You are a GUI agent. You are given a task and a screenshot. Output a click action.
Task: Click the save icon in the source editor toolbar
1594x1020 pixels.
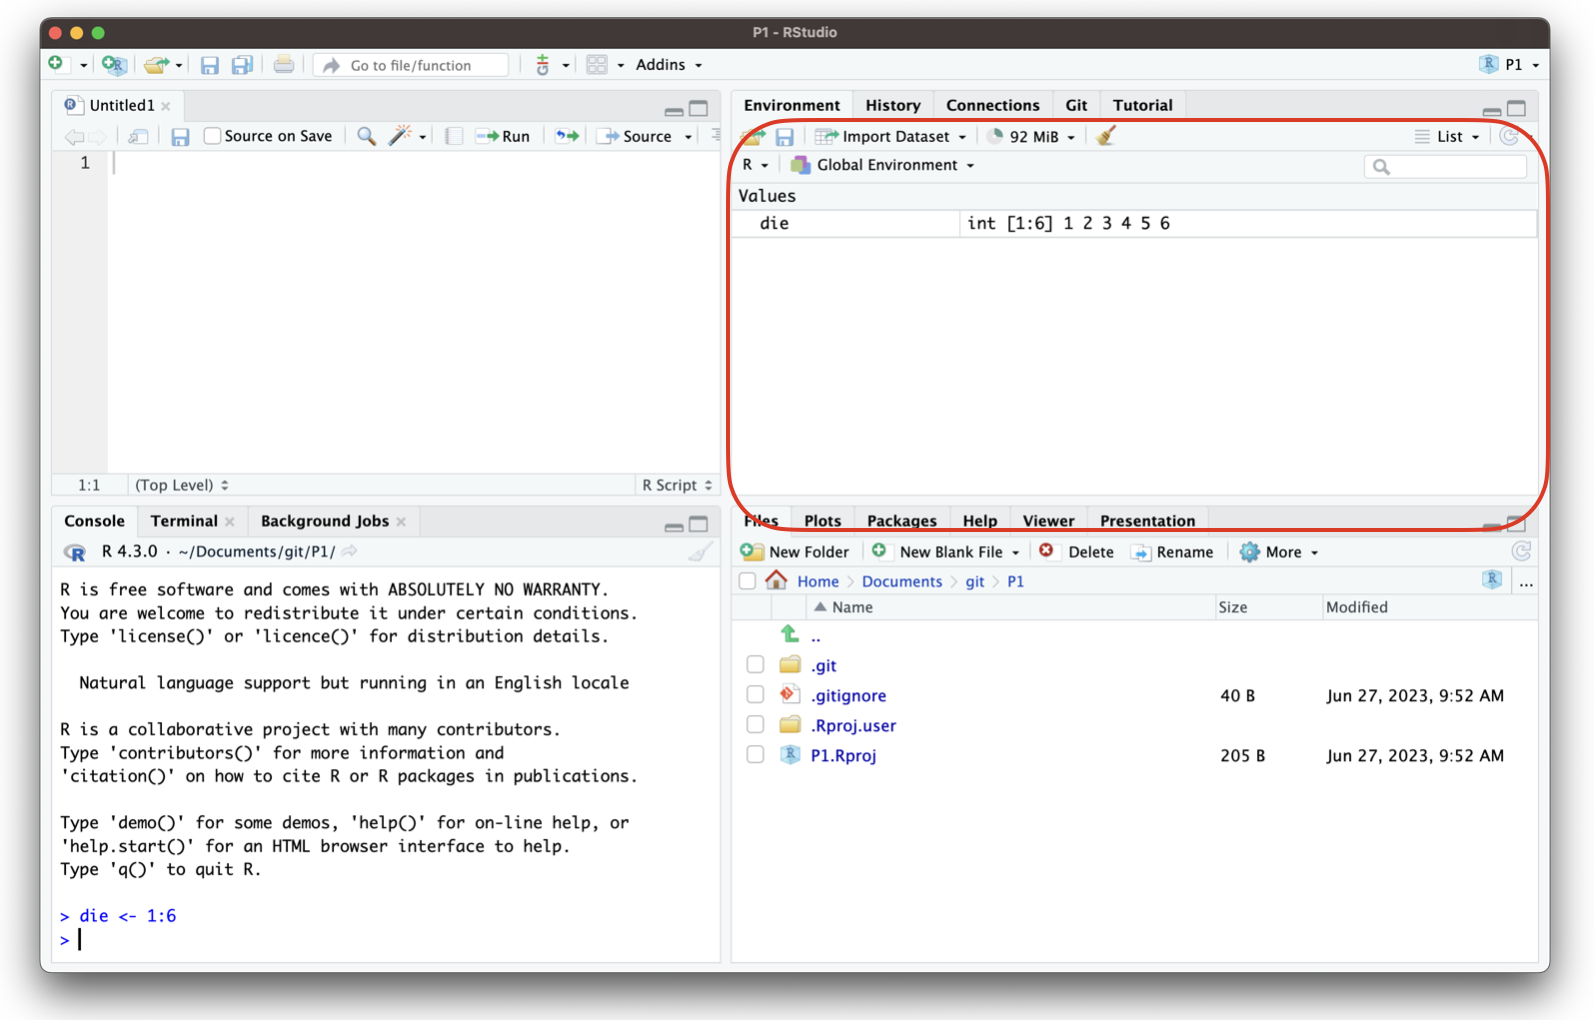click(x=180, y=137)
